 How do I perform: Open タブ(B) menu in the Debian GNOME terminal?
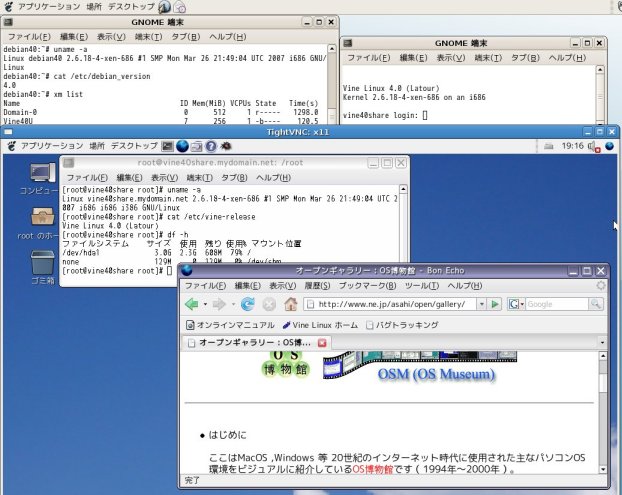pyautogui.click(x=186, y=37)
